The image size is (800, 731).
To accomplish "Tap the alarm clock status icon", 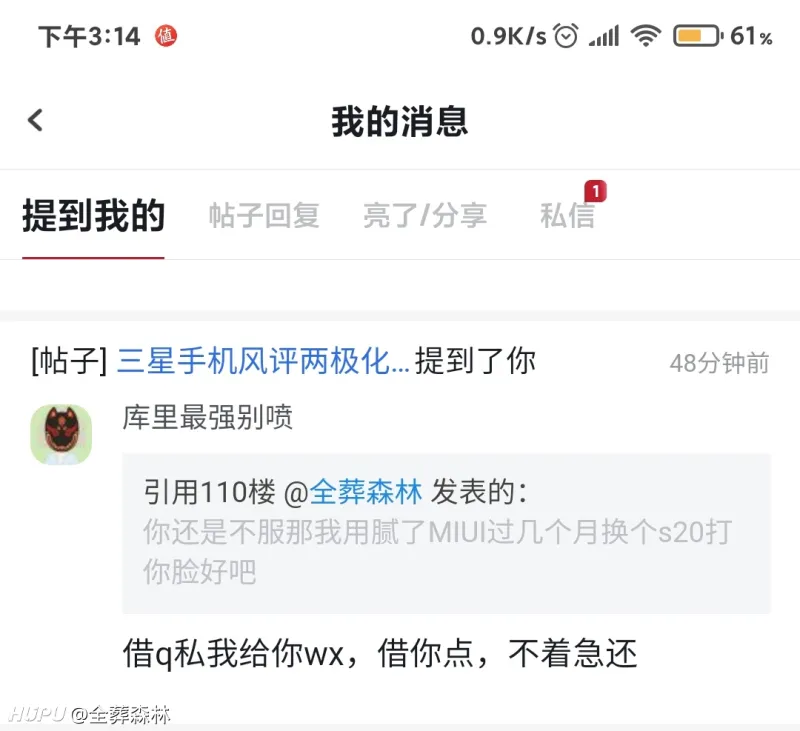I will 566,36.
